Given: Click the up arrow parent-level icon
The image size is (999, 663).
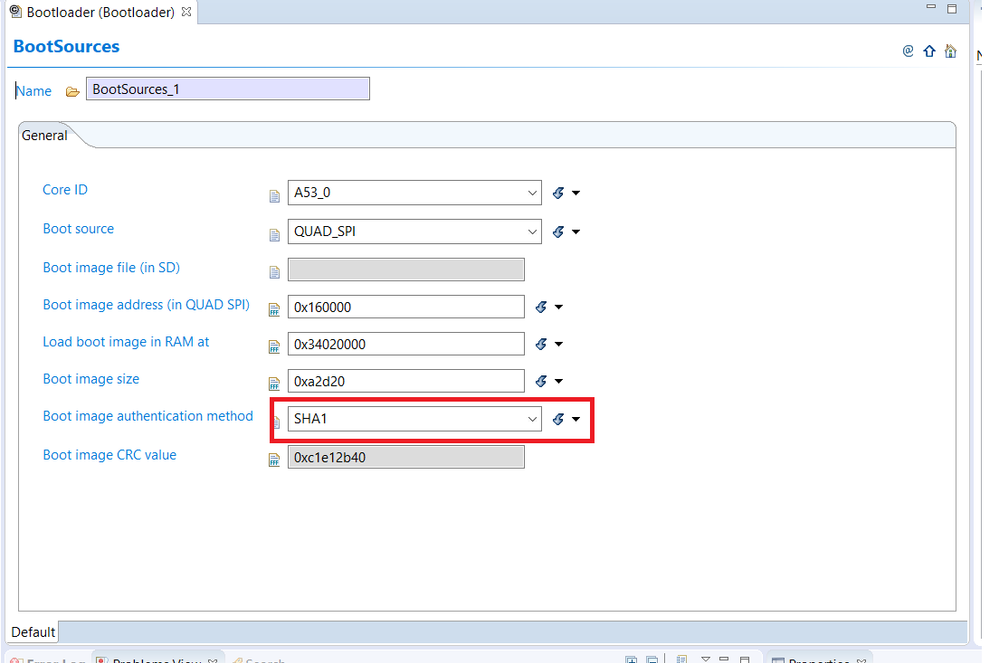Looking at the screenshot, I should click(930, 51).
